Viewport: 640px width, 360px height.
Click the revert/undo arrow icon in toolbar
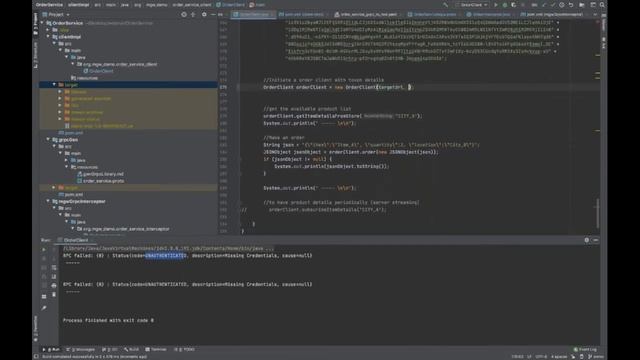click(571, 5)
